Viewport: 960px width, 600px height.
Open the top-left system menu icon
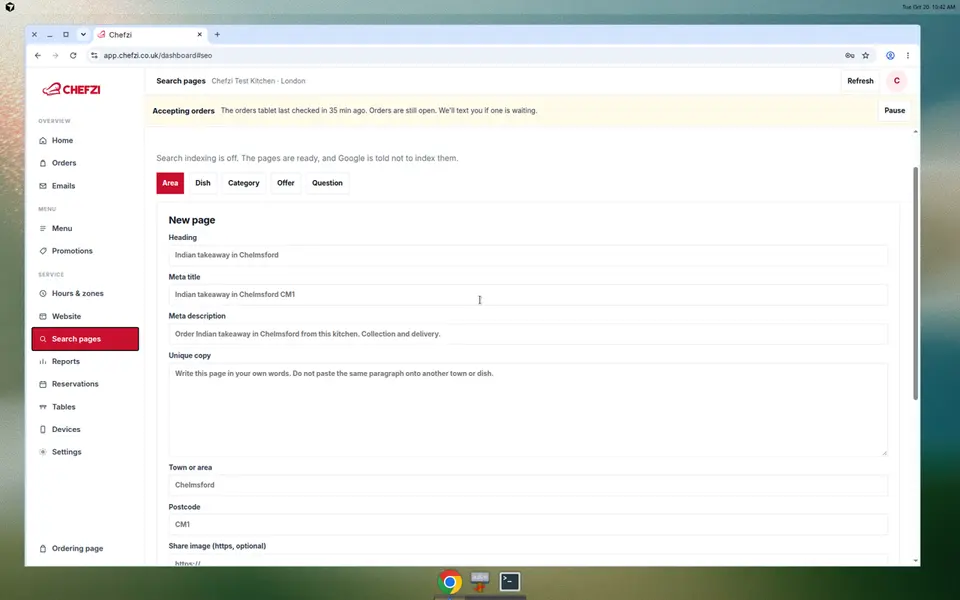click(10, 7)
